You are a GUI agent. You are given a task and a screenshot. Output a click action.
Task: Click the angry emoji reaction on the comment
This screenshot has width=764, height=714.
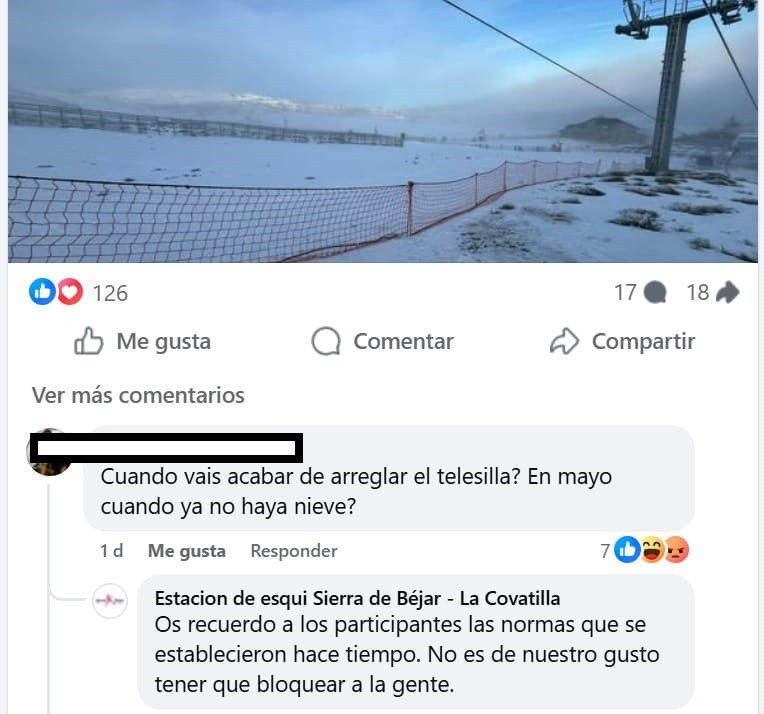676,550
